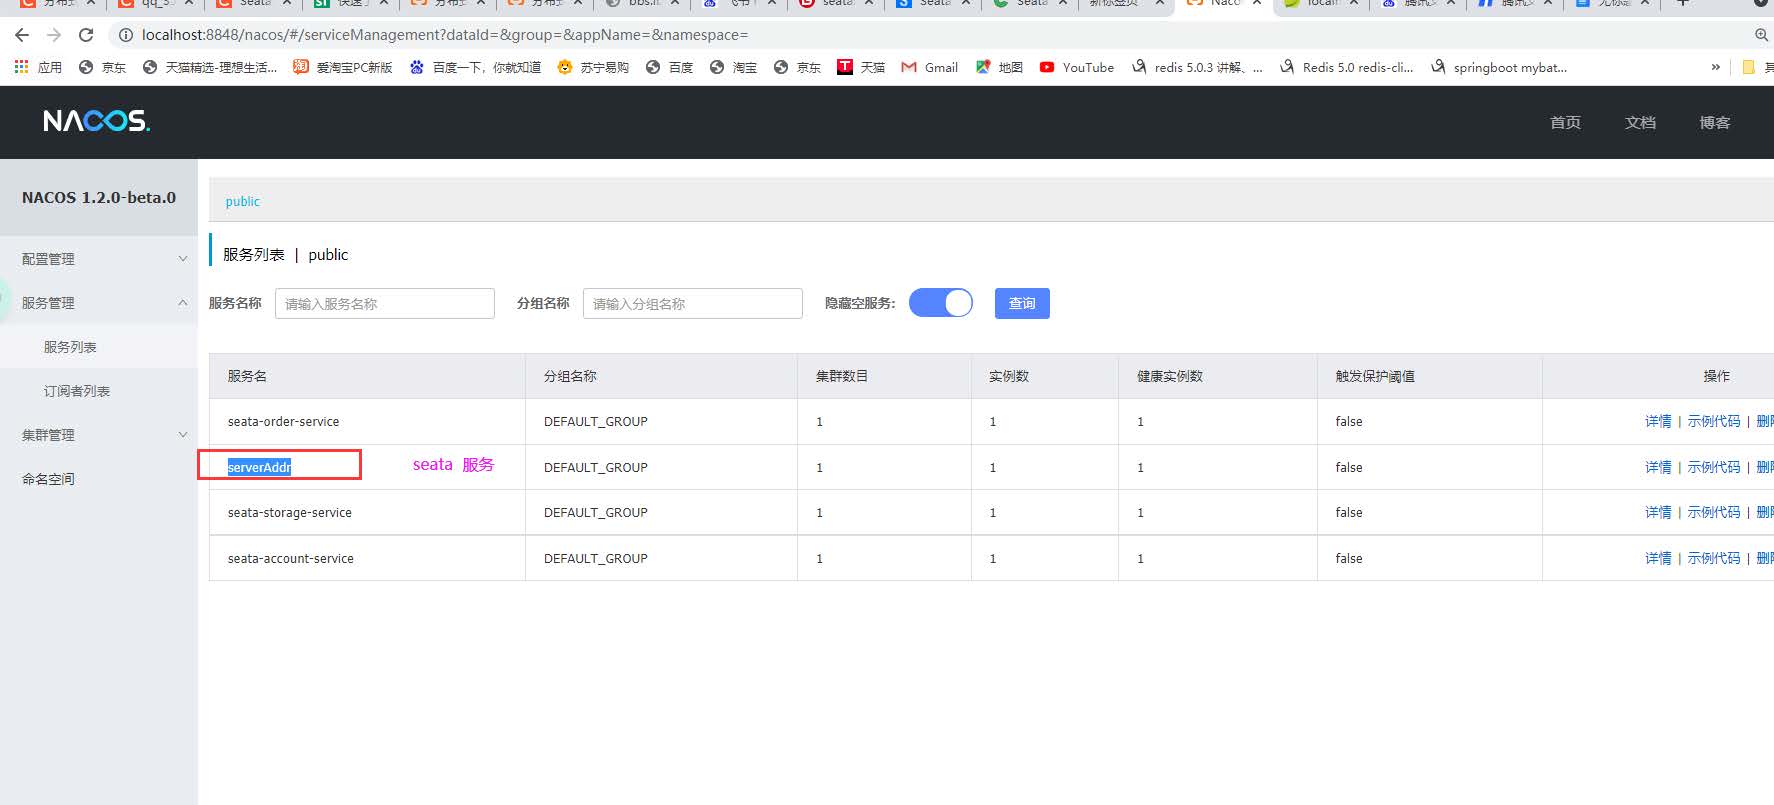This screenshot has height=805, width=1774.
Task: Open the Gmail bookmark
Action: (929, 67)
